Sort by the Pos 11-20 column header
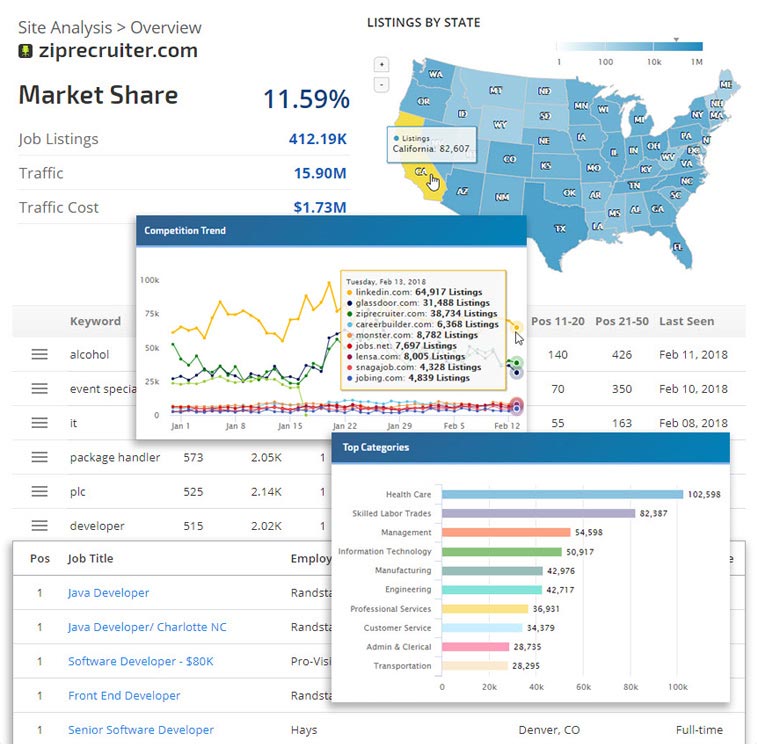Viewport: 757px width, 744px height. 558,321
